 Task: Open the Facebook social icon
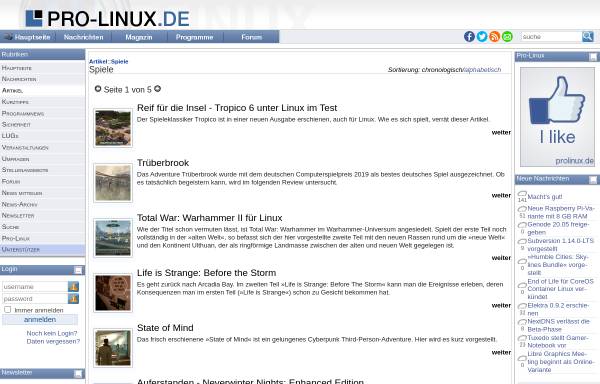469,37
